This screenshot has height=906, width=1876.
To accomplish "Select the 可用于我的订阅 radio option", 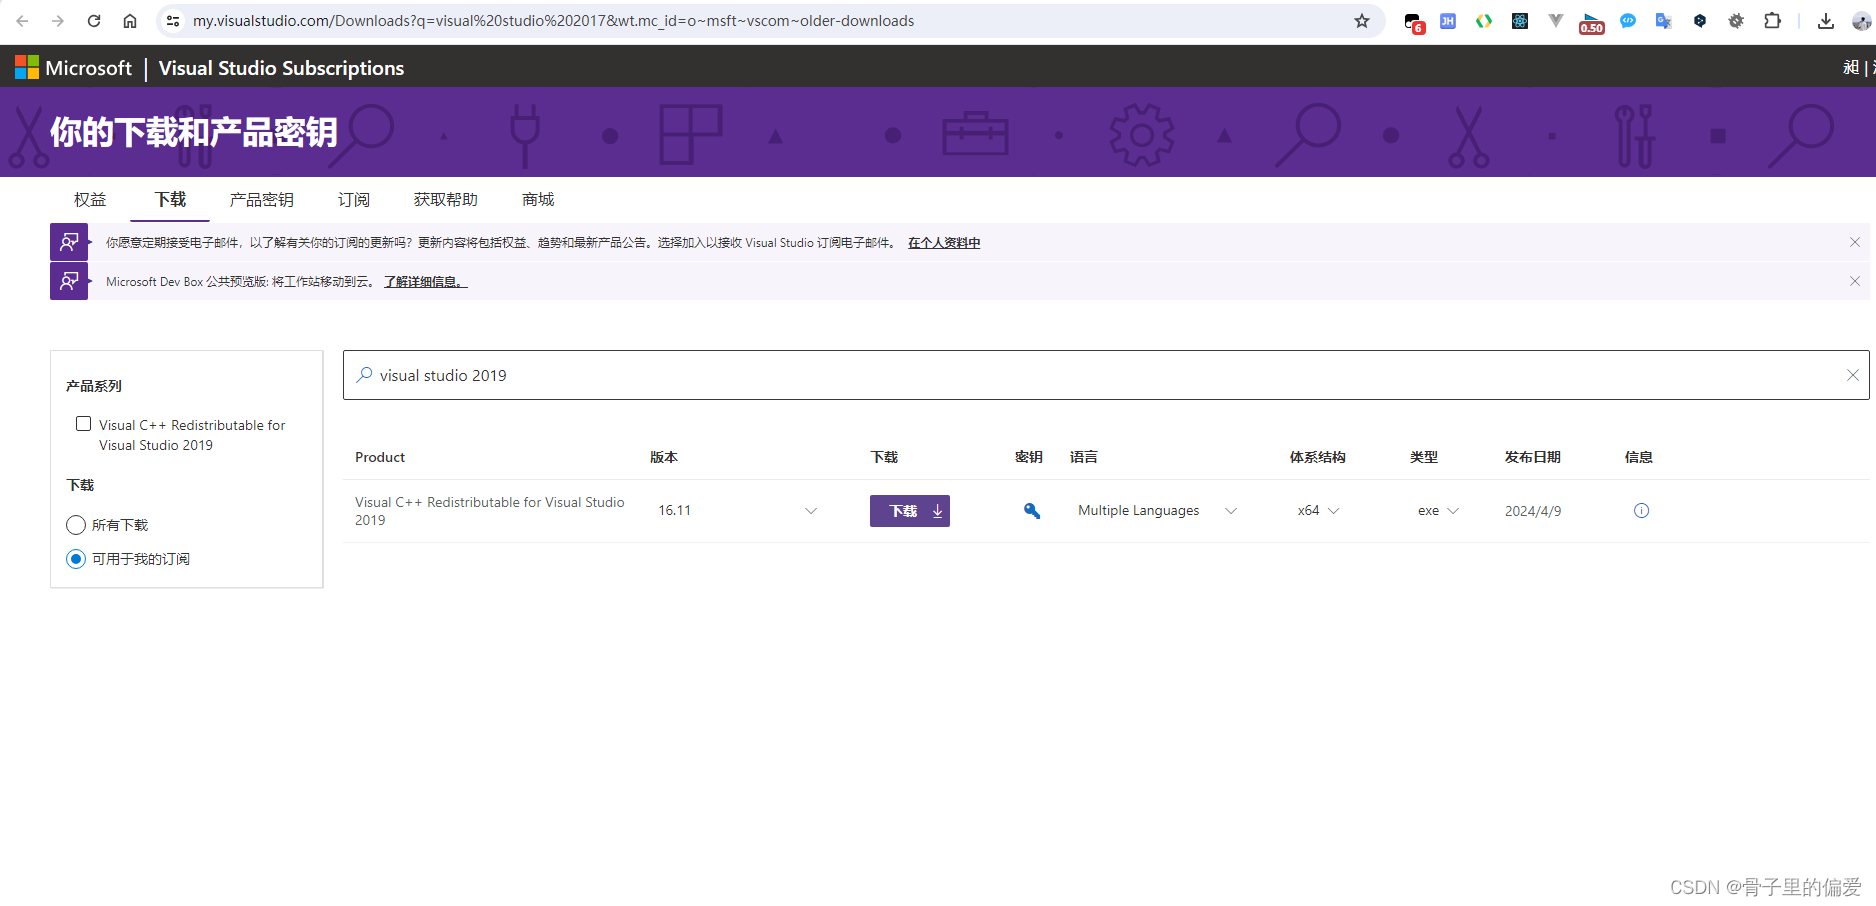I will (x=76, y=559).
